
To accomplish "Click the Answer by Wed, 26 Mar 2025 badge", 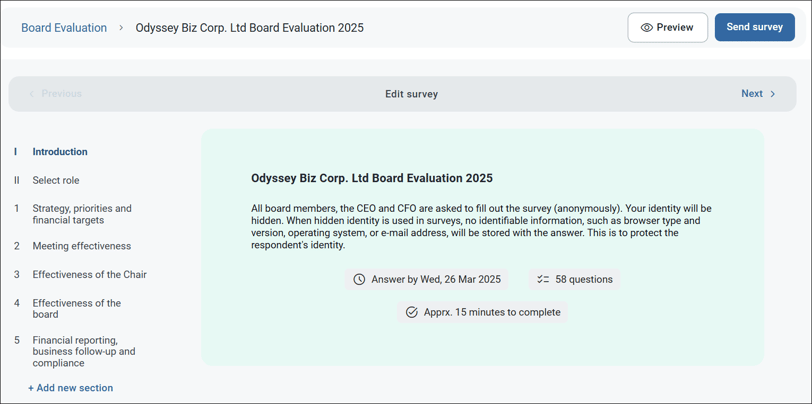I will click(x=427, y=280).
